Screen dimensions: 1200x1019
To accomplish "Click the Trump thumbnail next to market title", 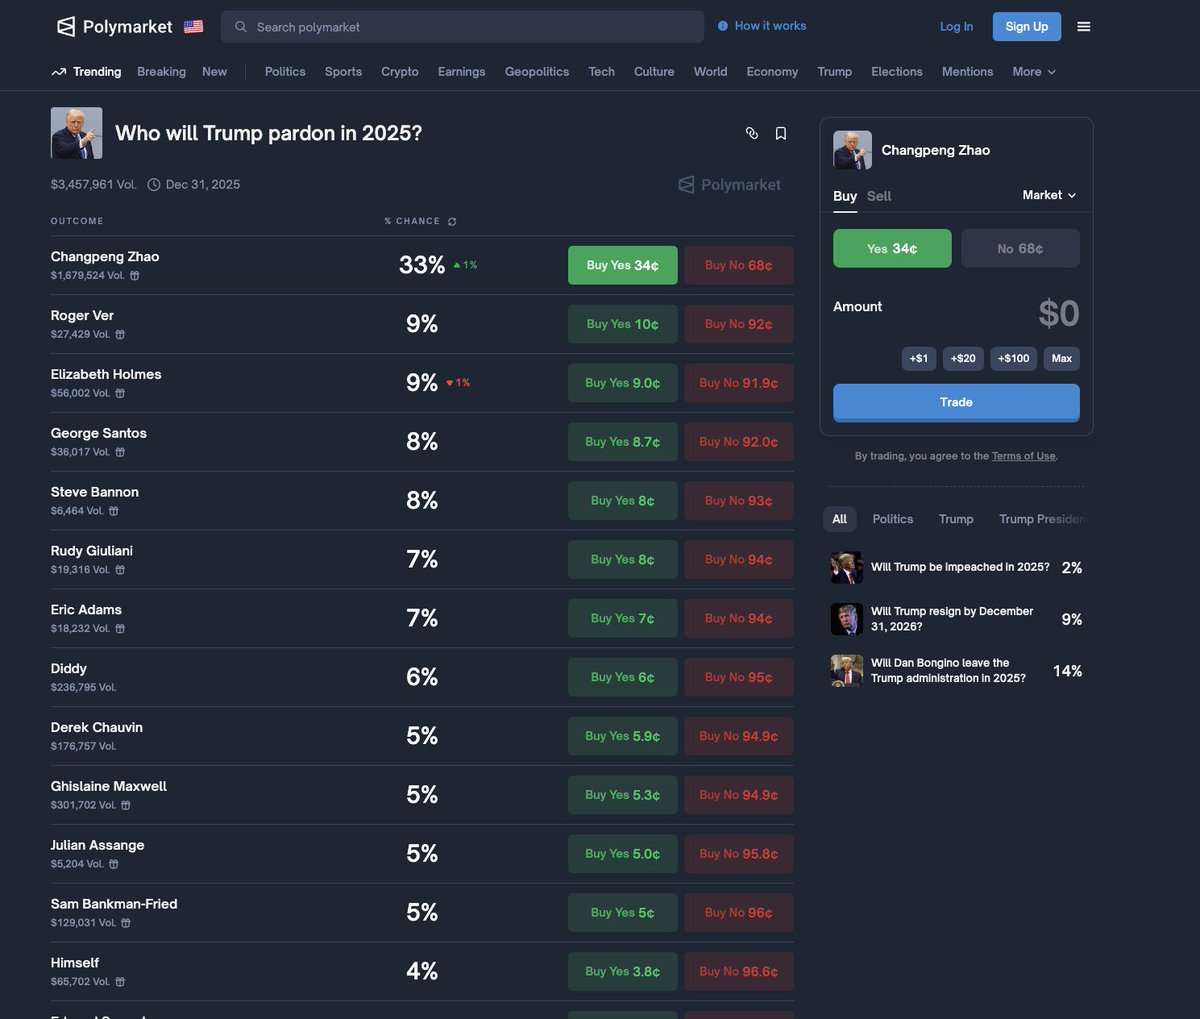I will coord(76,133).
